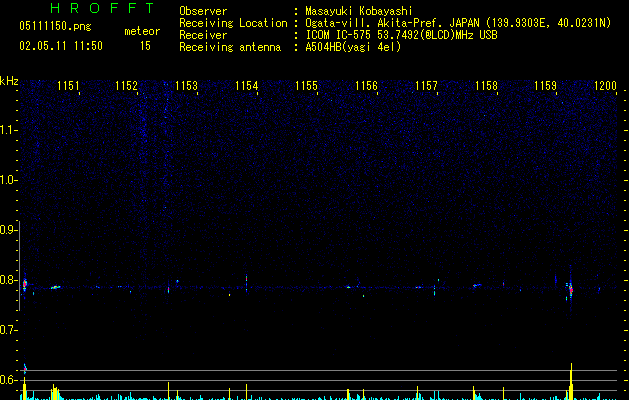Click the 1152 time marker

point(126,86)
